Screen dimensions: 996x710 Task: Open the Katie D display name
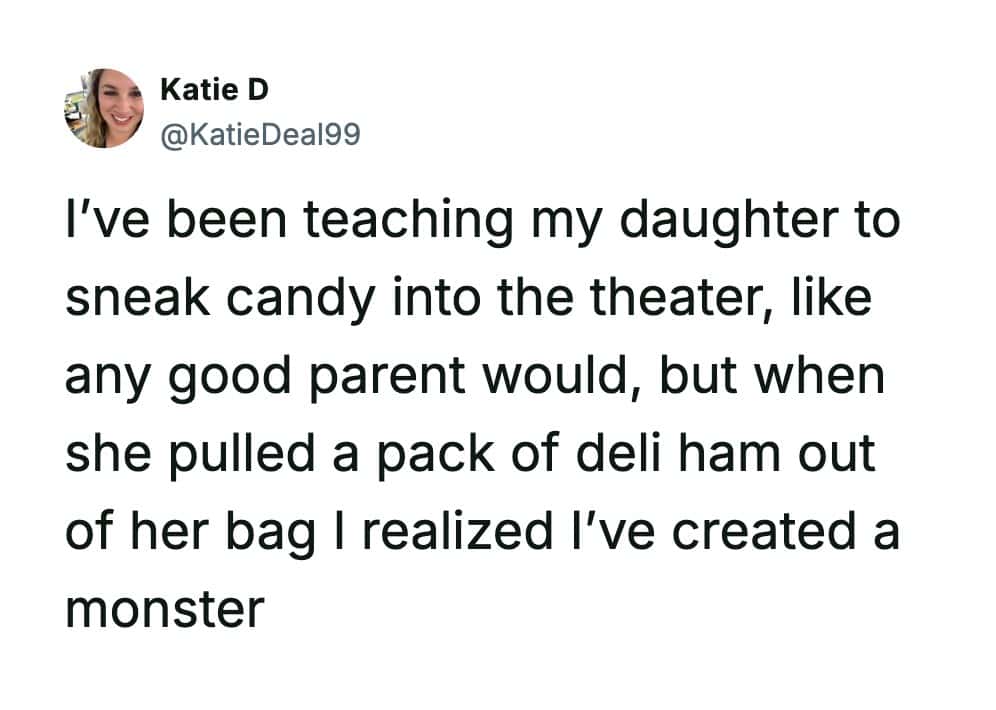point(214,90)
